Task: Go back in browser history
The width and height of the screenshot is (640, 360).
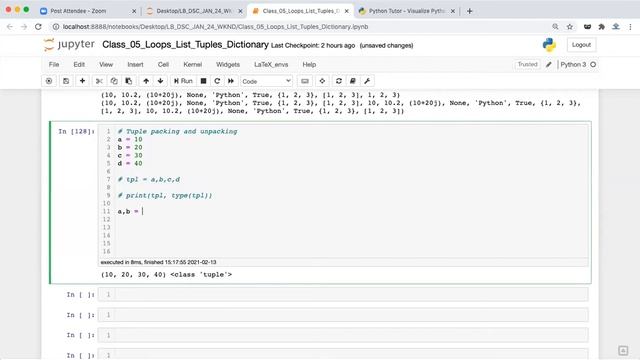Action: pyautogui.click(x=10, y=27)
